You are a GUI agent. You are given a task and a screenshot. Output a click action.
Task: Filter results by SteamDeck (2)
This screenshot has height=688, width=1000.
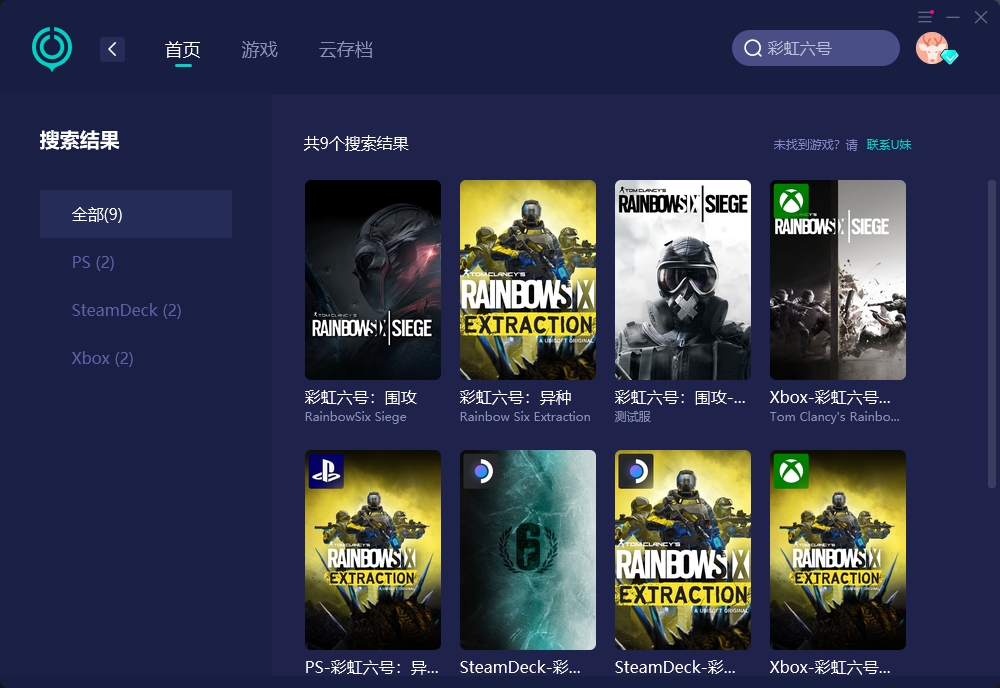126,310
